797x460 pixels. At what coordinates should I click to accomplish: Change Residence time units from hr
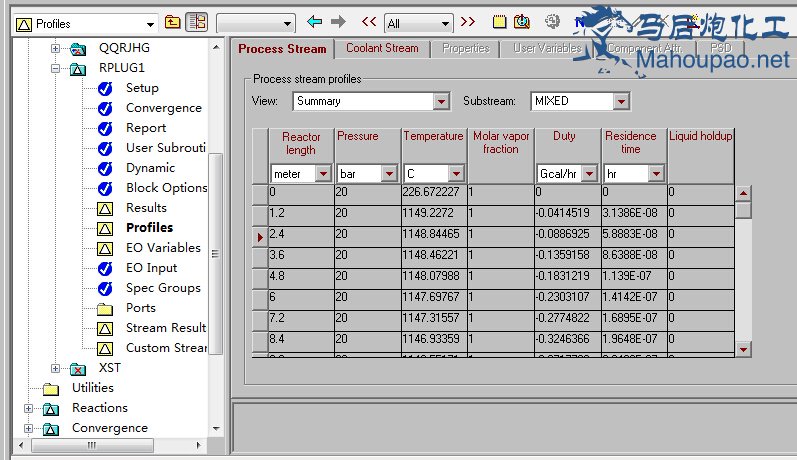coord(656,174)
